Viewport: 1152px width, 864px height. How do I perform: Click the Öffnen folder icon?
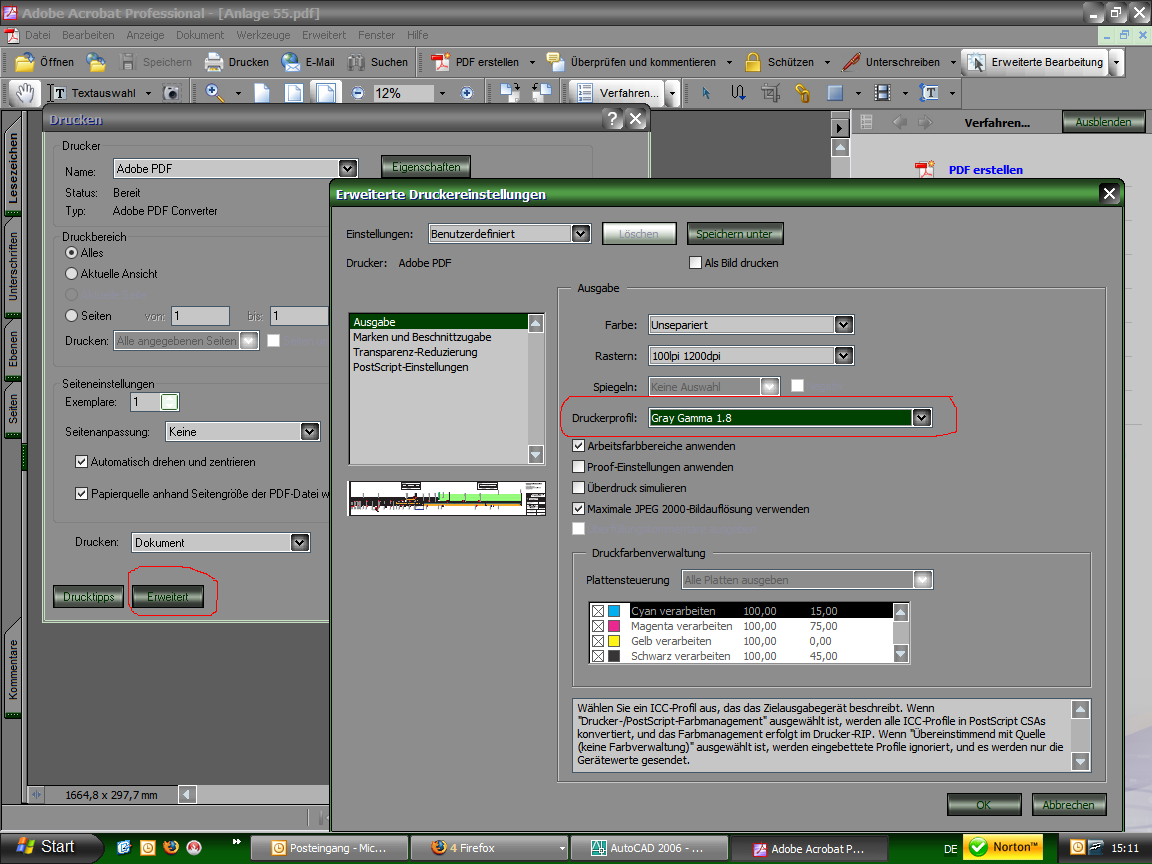(25, 62)
